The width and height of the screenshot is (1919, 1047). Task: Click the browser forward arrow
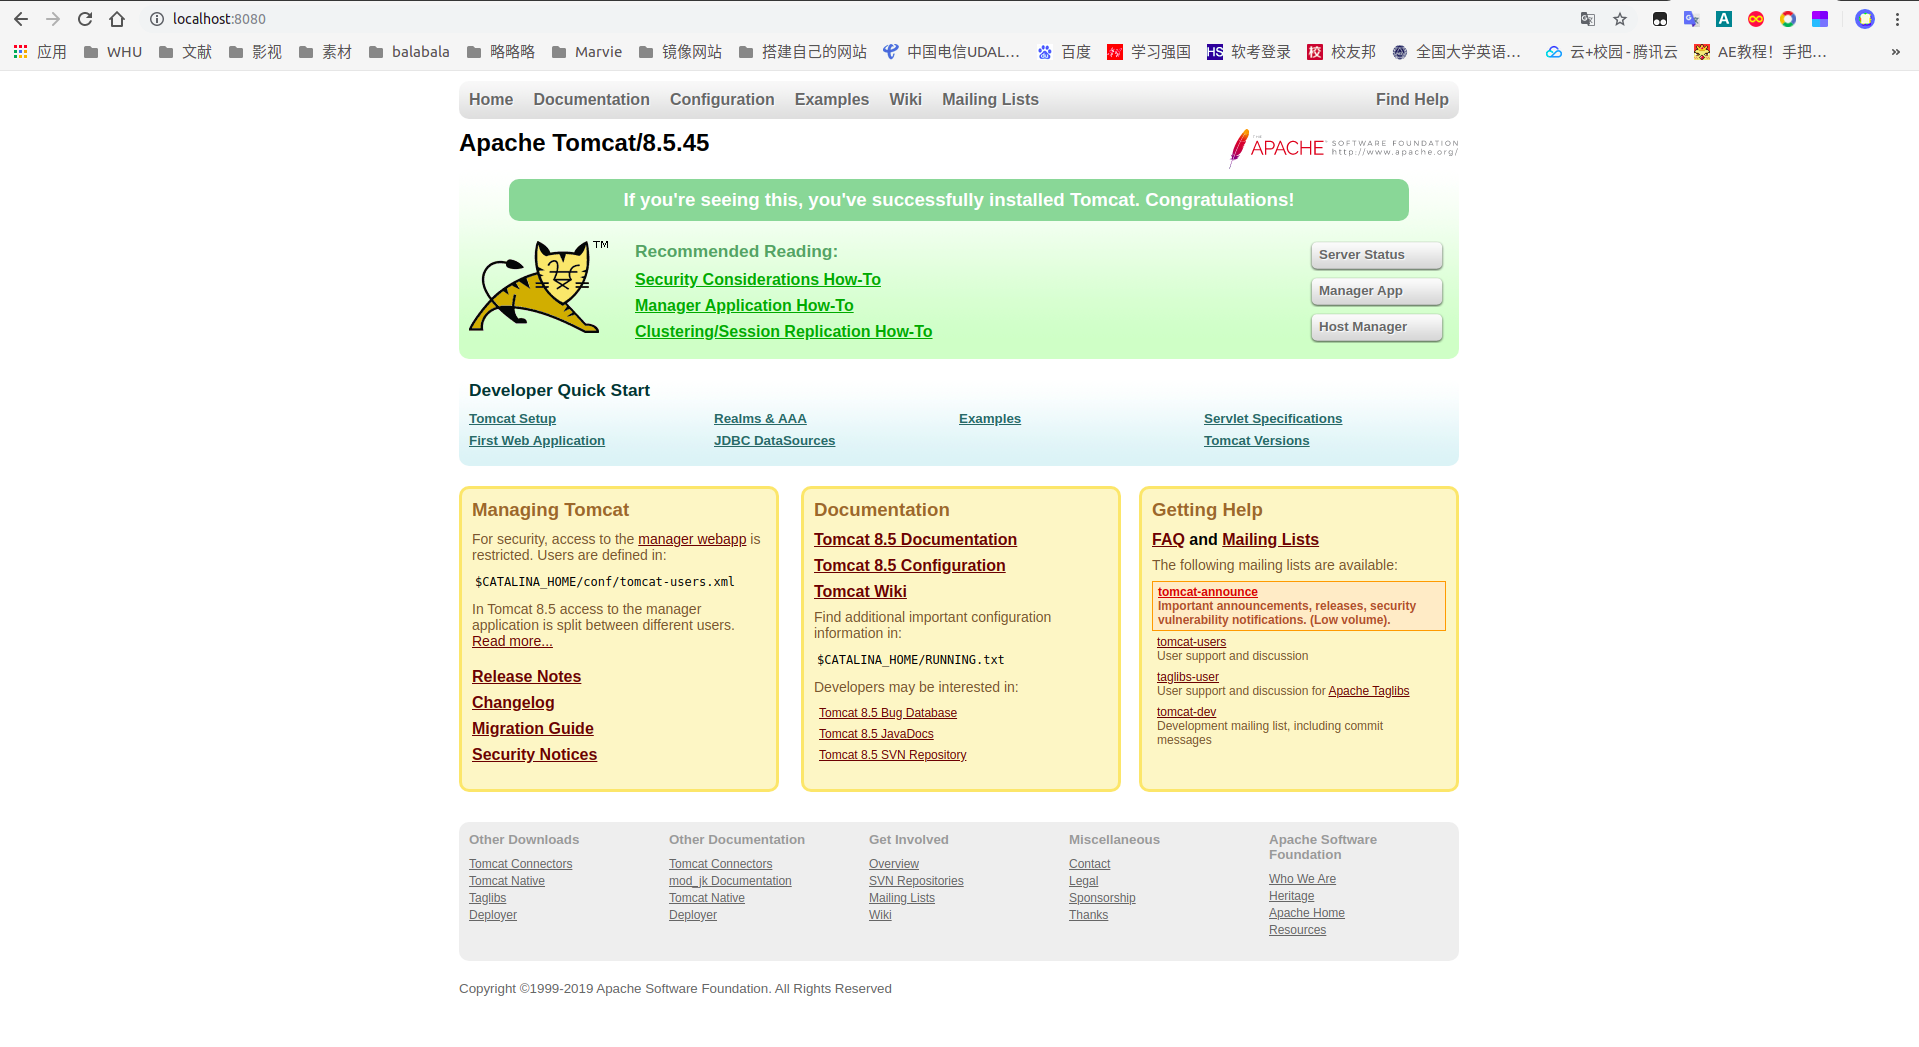click(53, 19)
